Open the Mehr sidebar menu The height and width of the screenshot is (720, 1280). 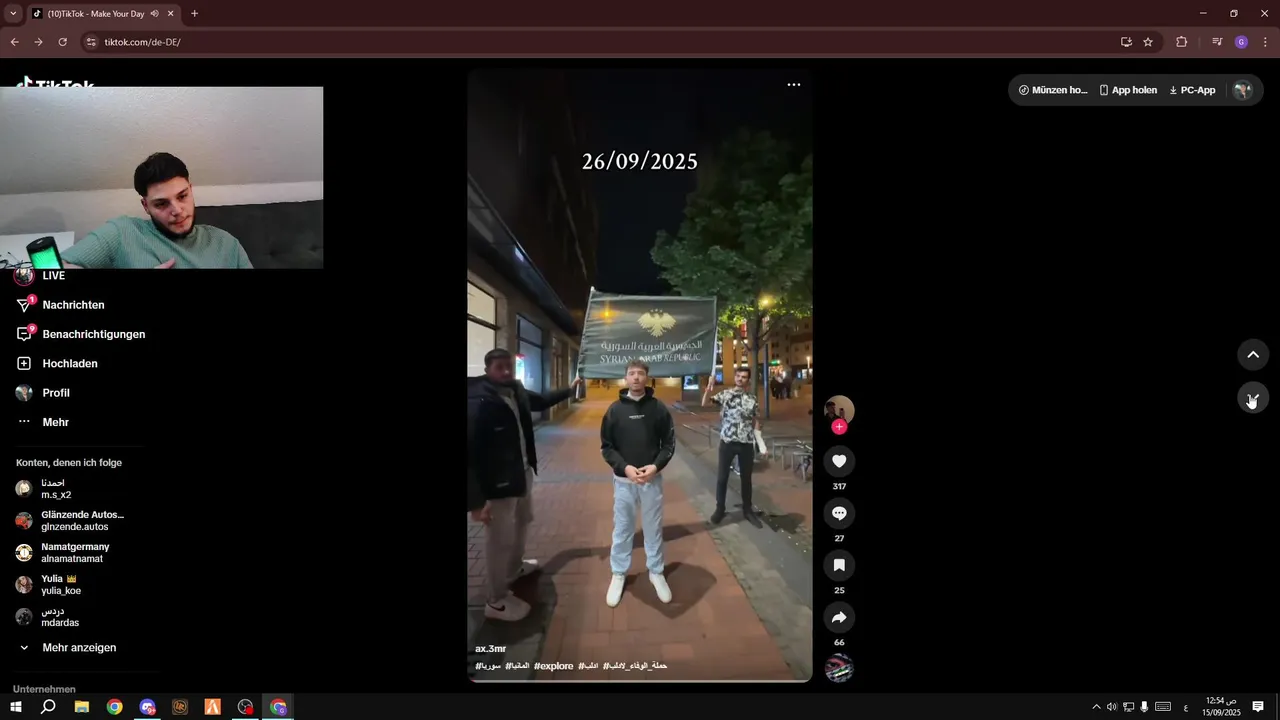tap(56, 422)
